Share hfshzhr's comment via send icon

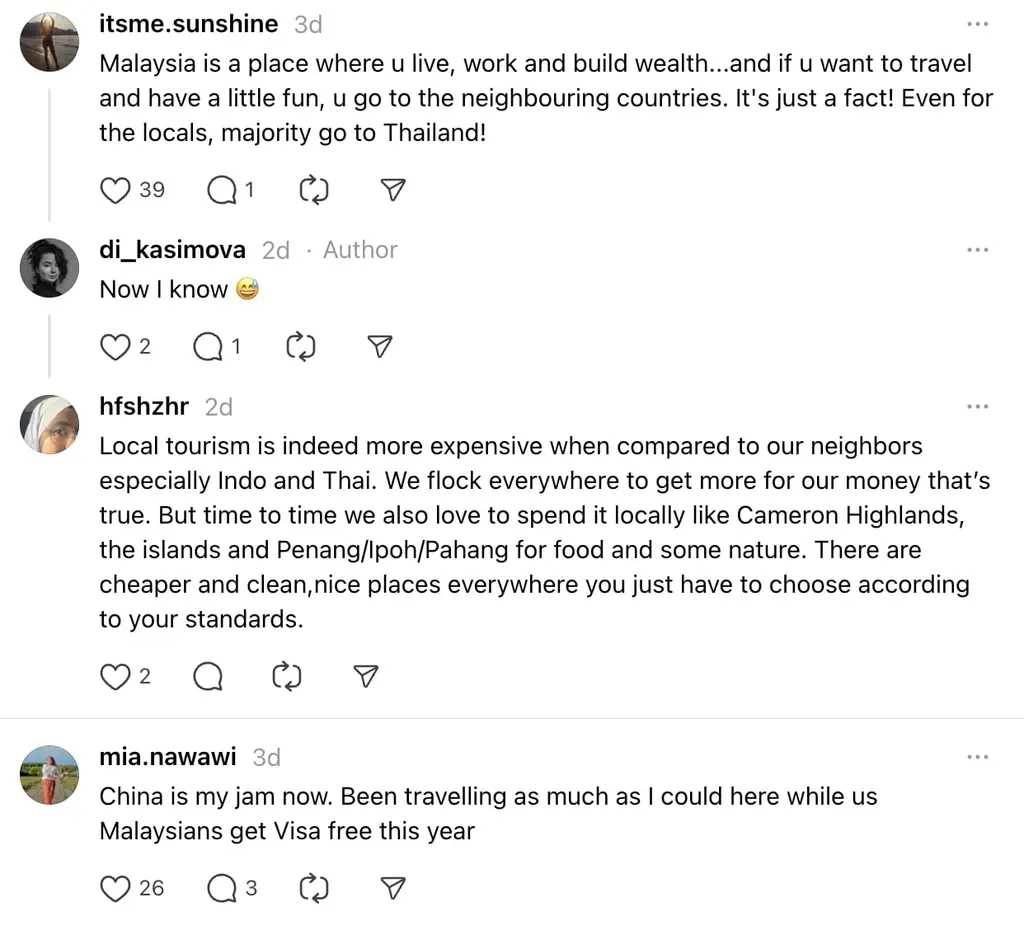pos(367,677)
